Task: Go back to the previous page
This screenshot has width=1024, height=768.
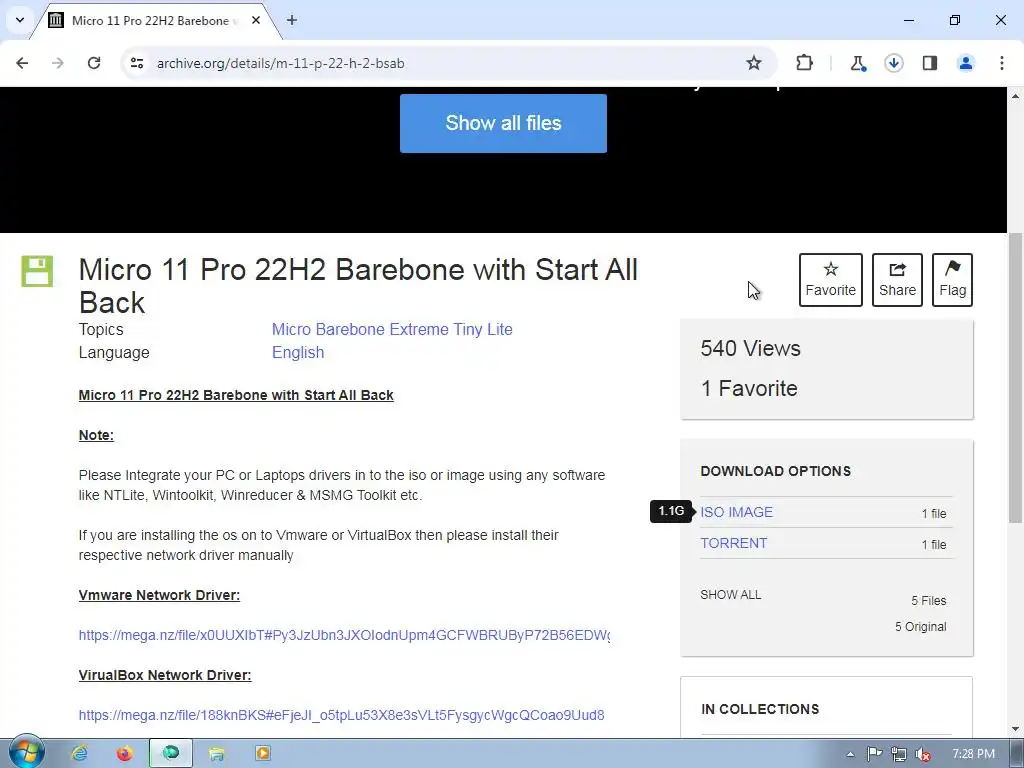Action: tap(22, 63)
